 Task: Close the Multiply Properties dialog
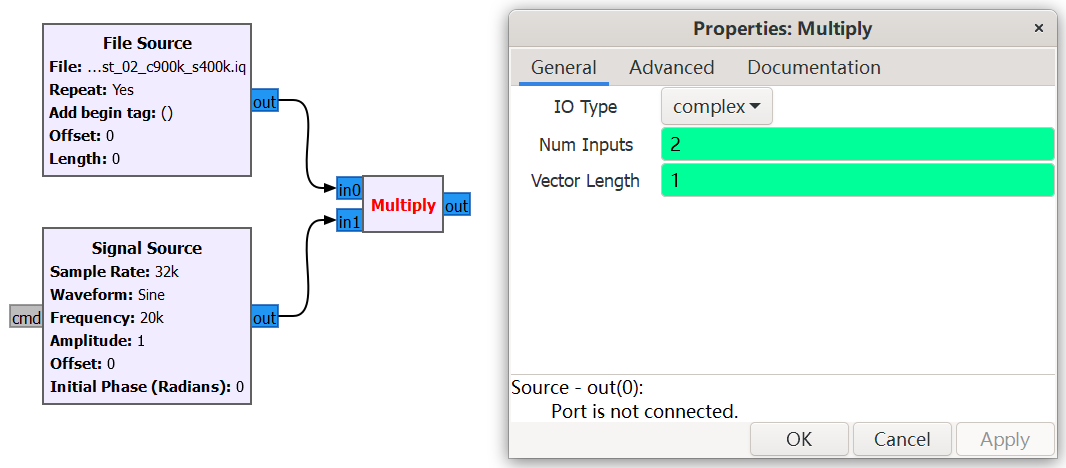coord(1039,28)
